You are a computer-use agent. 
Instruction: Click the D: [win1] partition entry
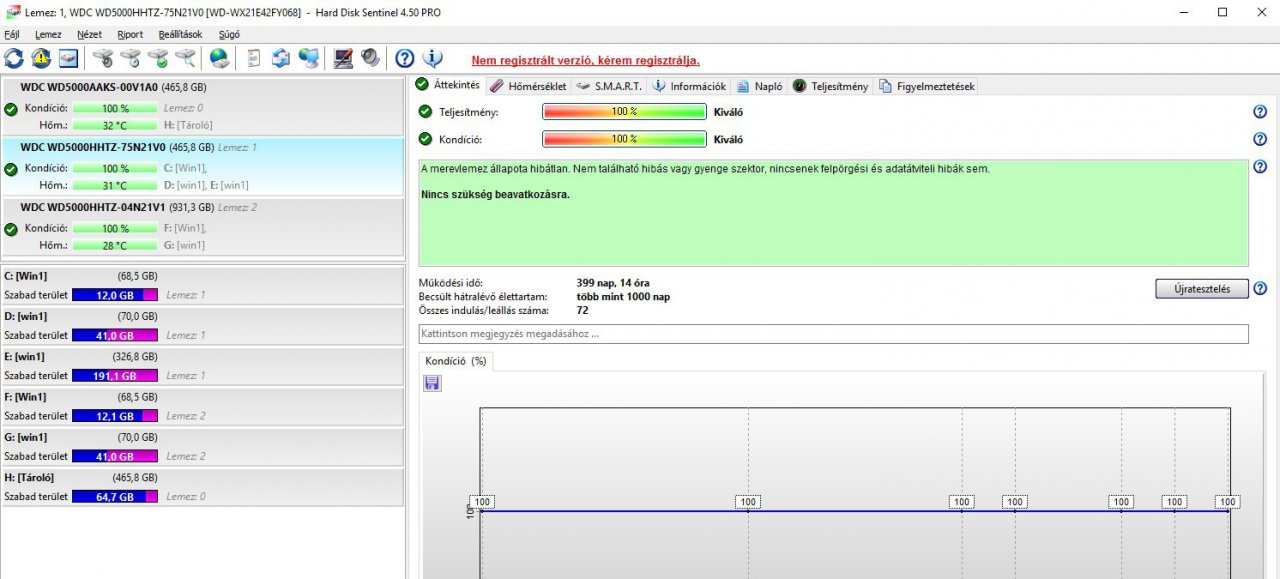pos(203,326)
